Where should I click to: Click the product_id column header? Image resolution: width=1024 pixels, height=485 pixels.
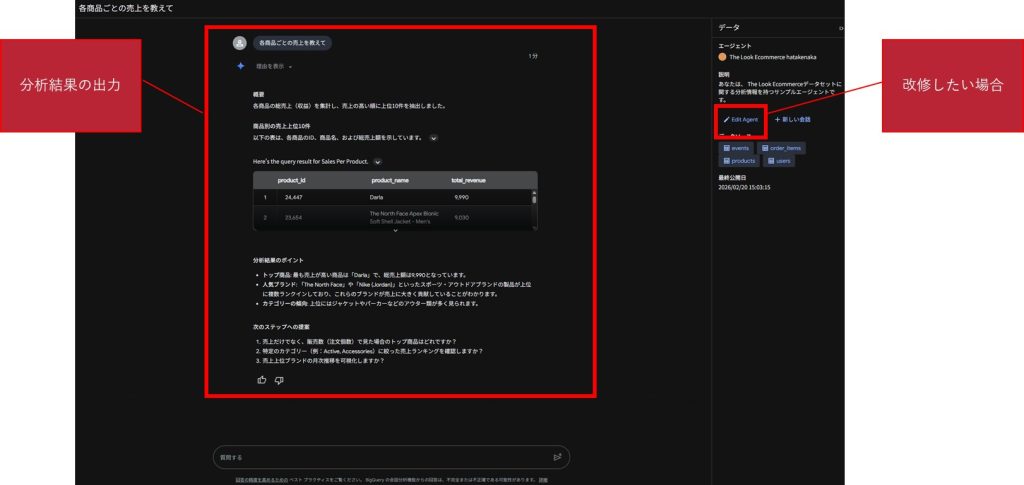[x=291, y=180]
